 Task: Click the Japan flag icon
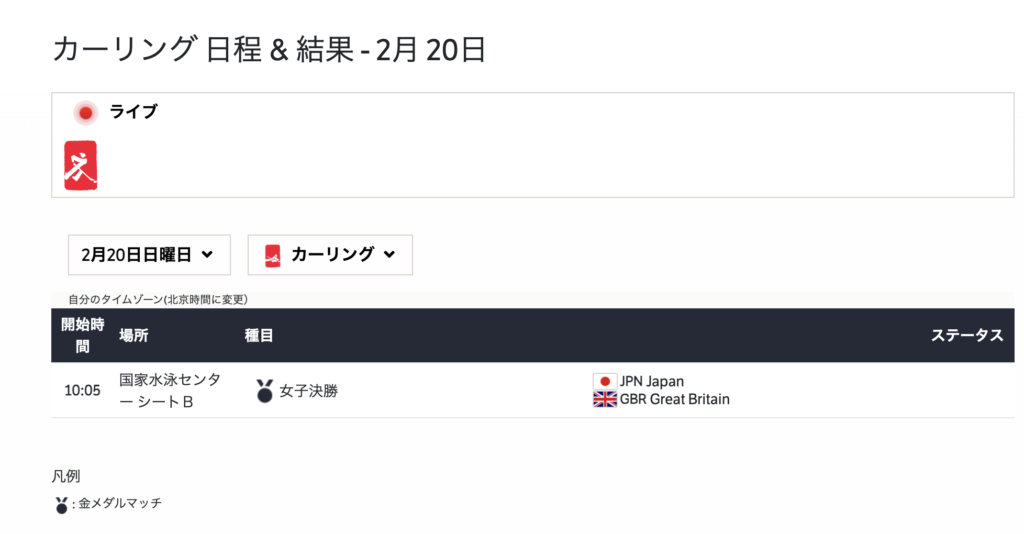point(605,381)
